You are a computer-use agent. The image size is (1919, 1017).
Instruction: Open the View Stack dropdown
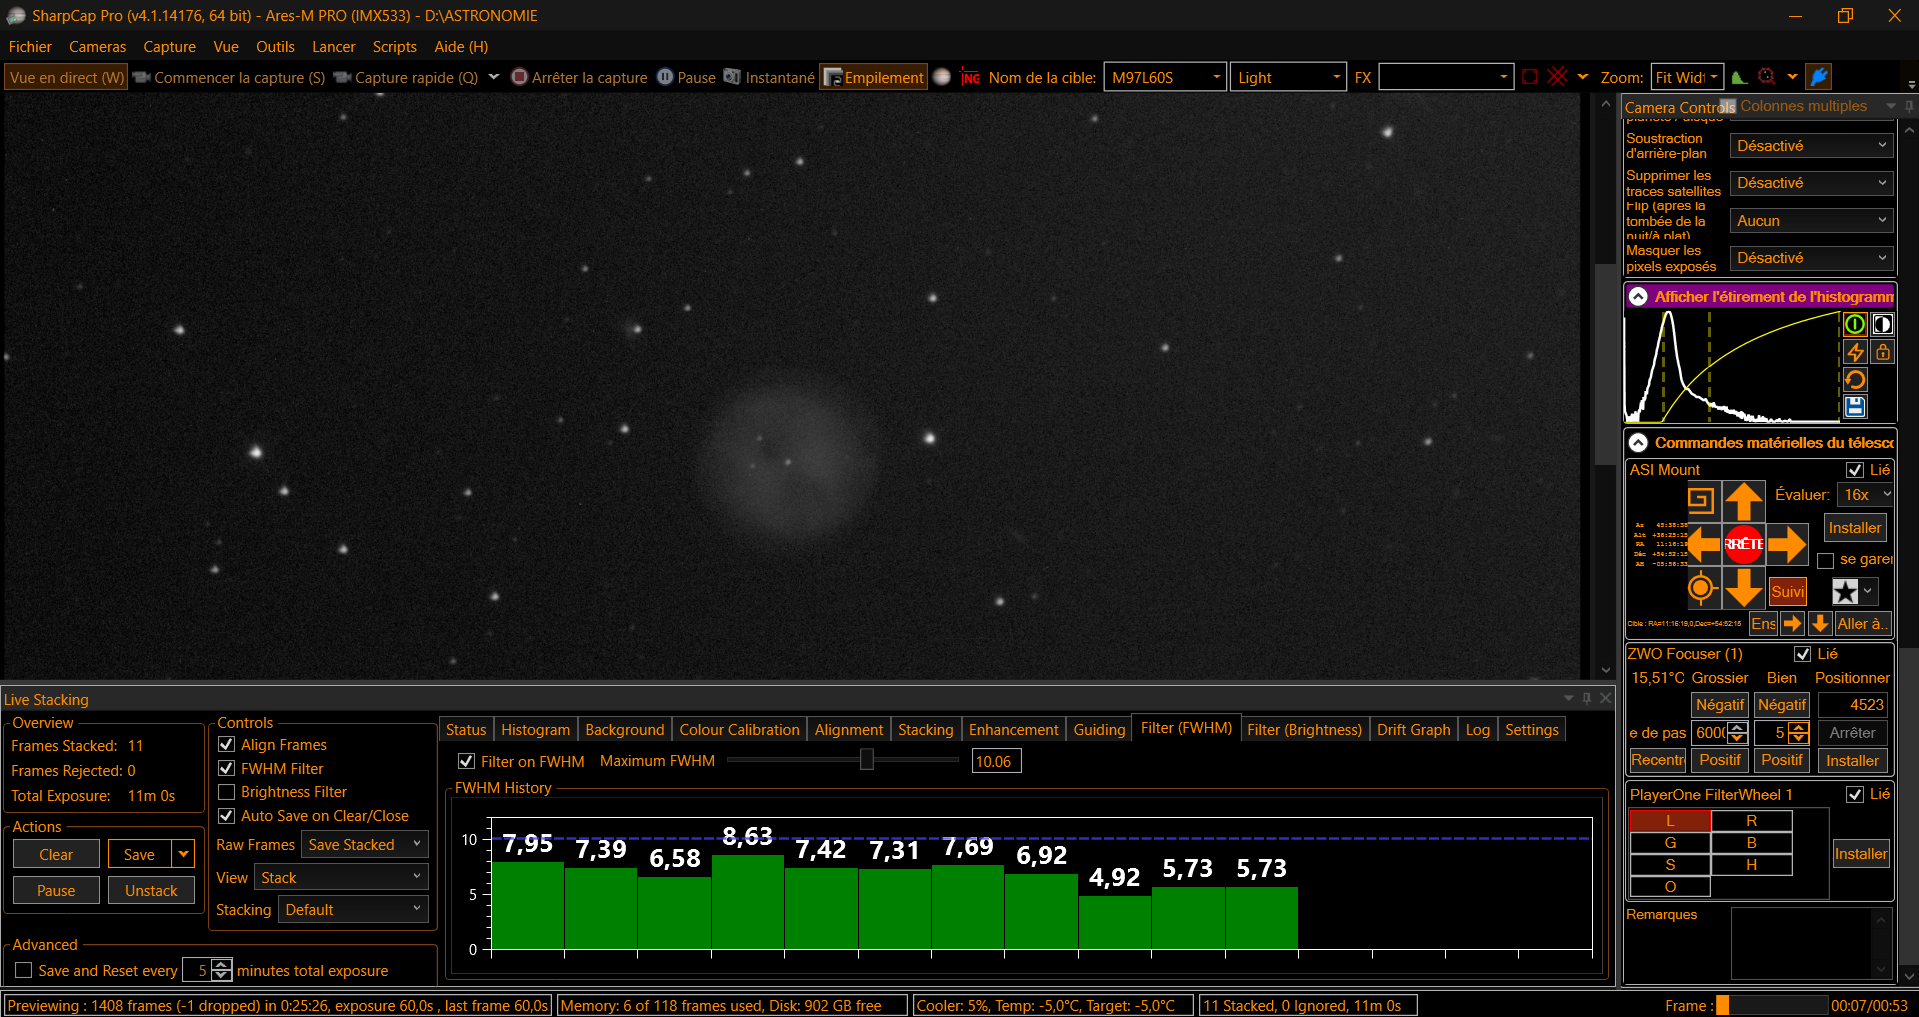click(341, 877)
